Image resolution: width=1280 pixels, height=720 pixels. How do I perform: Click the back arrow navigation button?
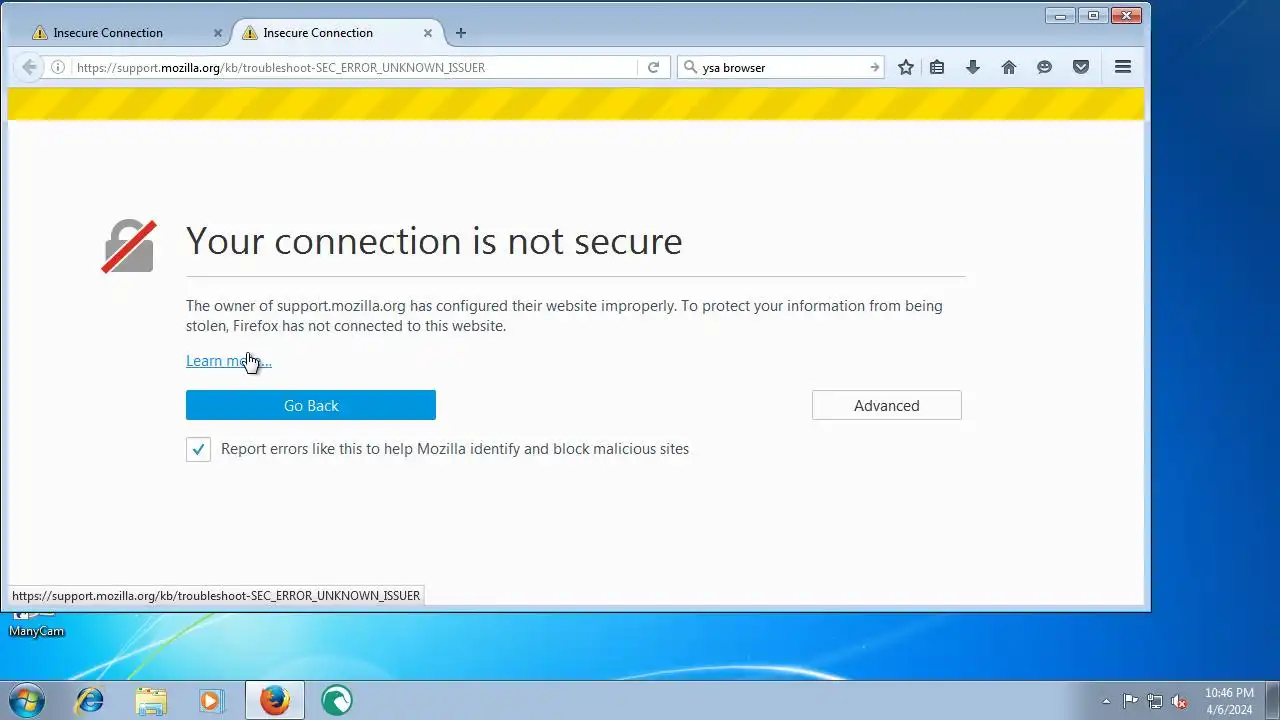click(30, 67)
